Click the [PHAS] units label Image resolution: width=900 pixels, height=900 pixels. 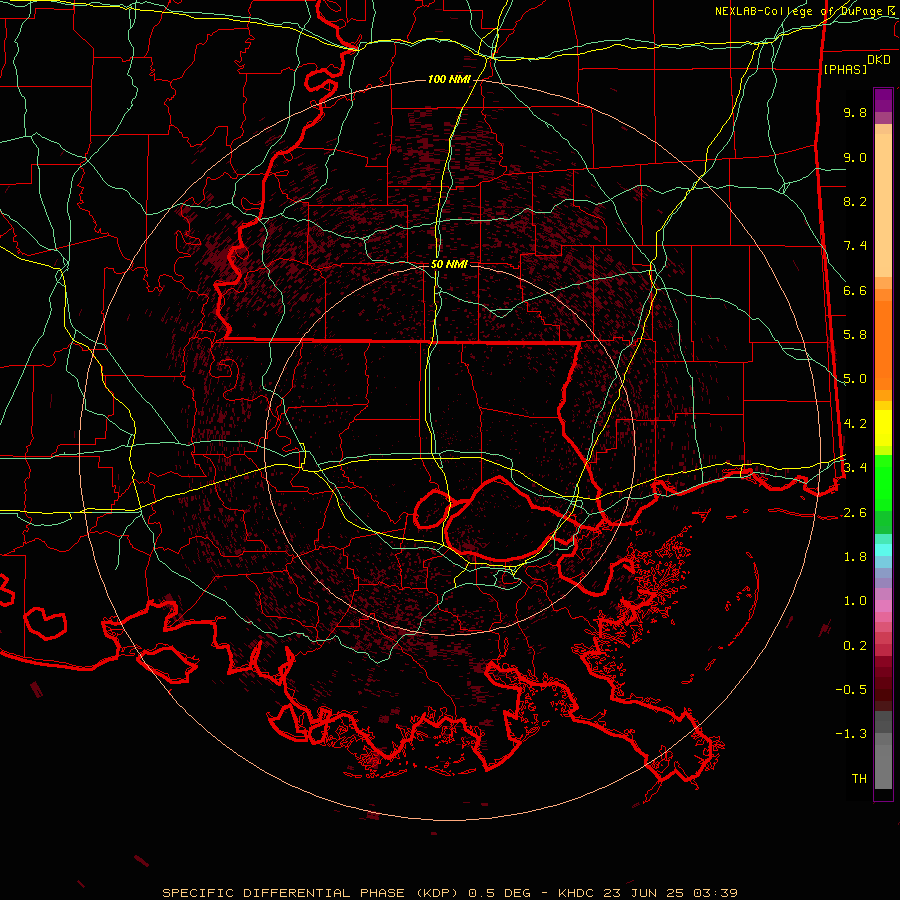[845, 69]
